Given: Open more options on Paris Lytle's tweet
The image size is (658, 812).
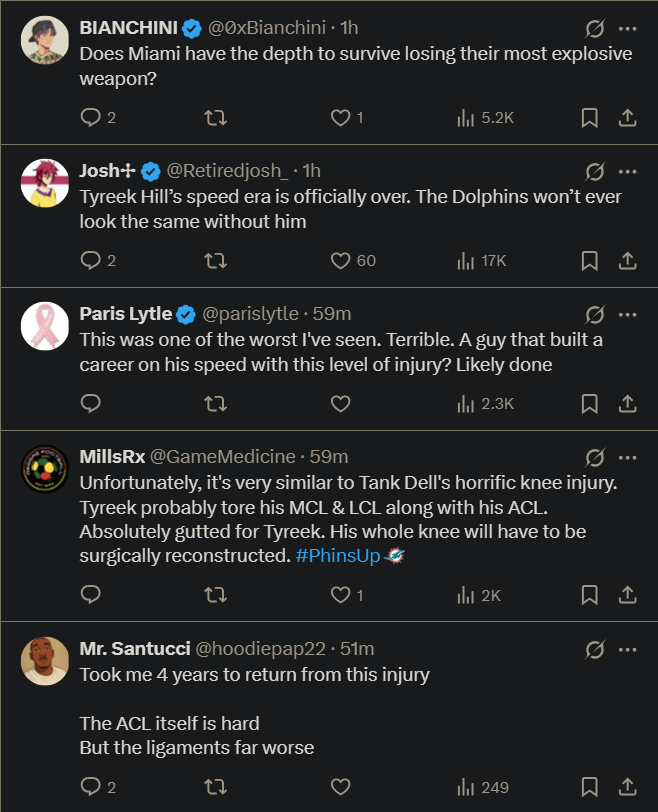Looking at the screenshot, I should tap(628, 315).
